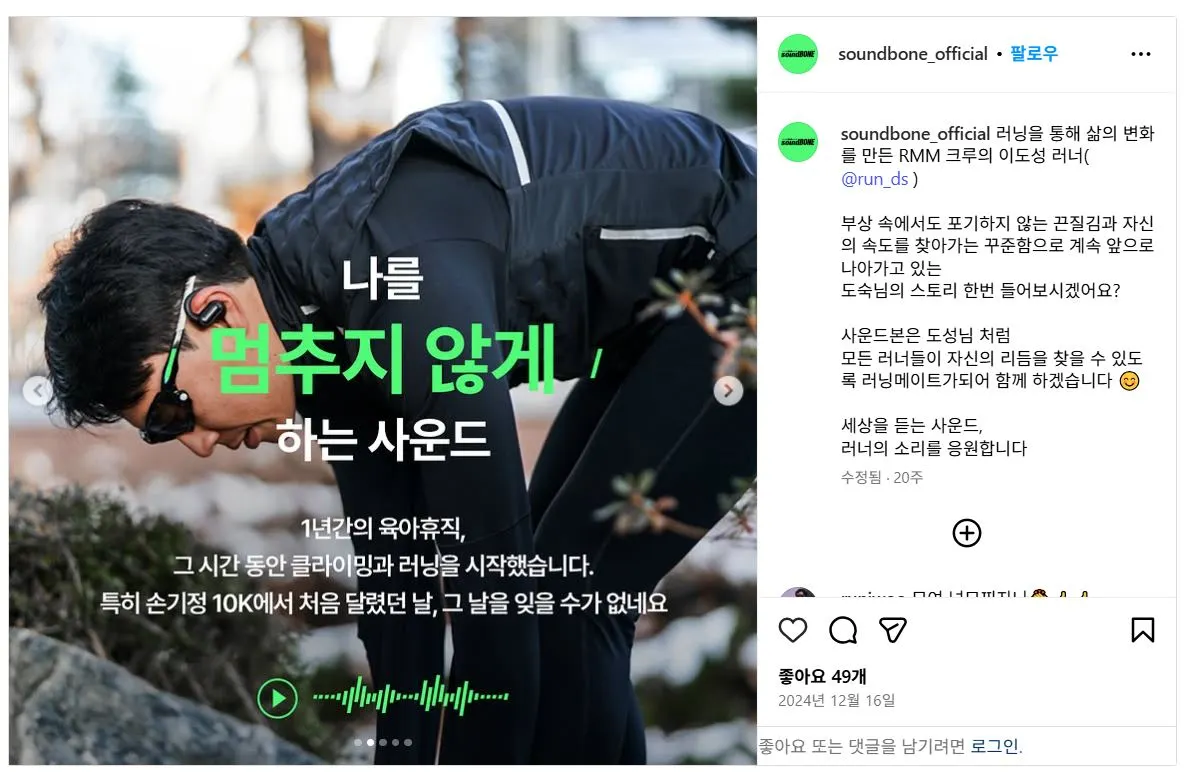Click the green audio waveform on the image
1185x772 pixels.
[411, 696]
